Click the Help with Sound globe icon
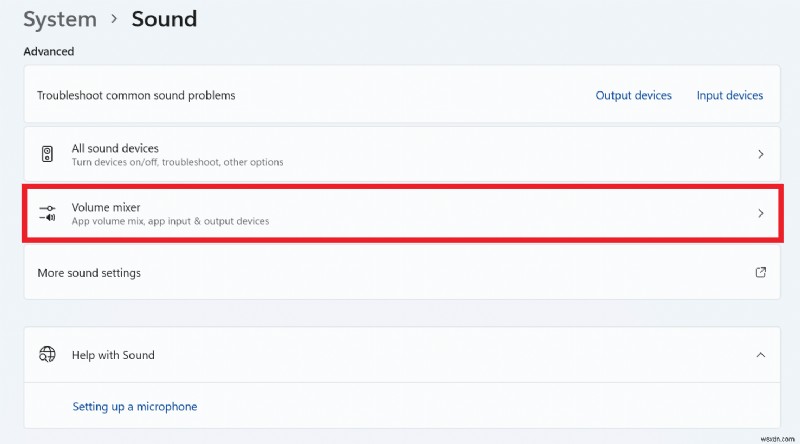800x444 pixels. pos(47,354)
